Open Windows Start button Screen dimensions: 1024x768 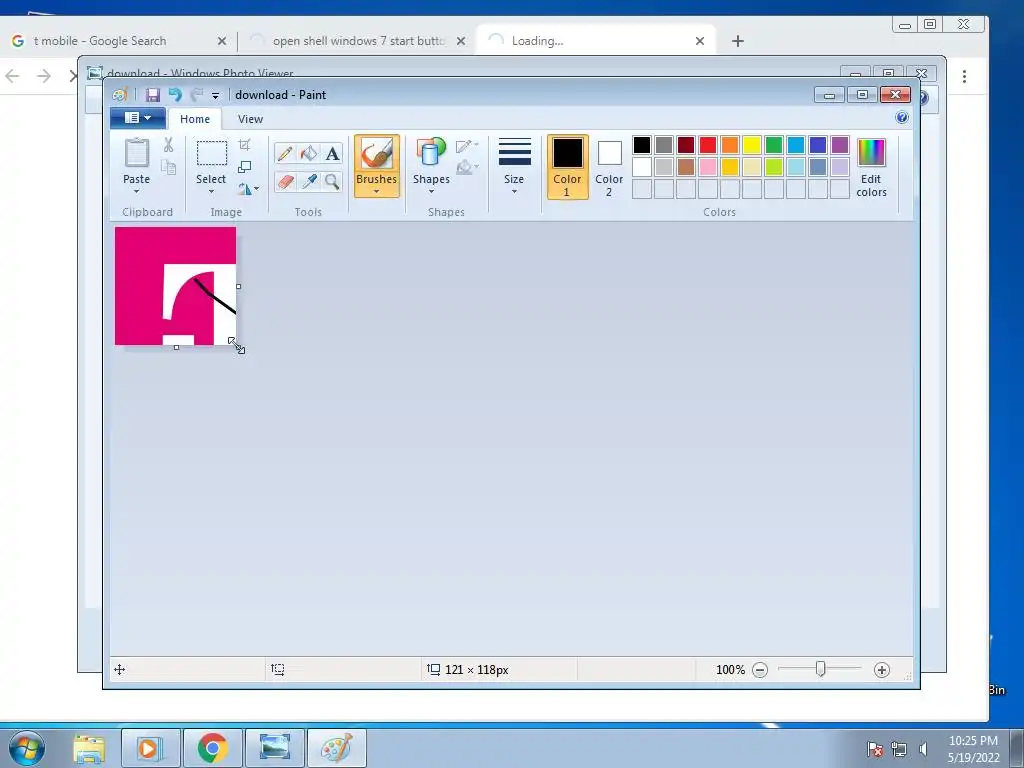(27, 748)
